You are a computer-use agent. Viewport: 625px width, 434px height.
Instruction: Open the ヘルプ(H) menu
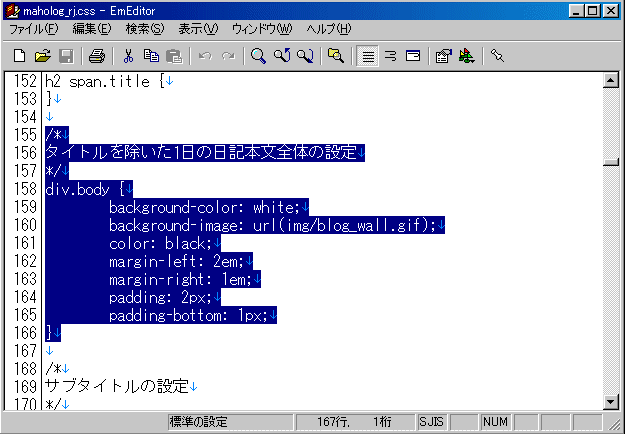[329, 29]
